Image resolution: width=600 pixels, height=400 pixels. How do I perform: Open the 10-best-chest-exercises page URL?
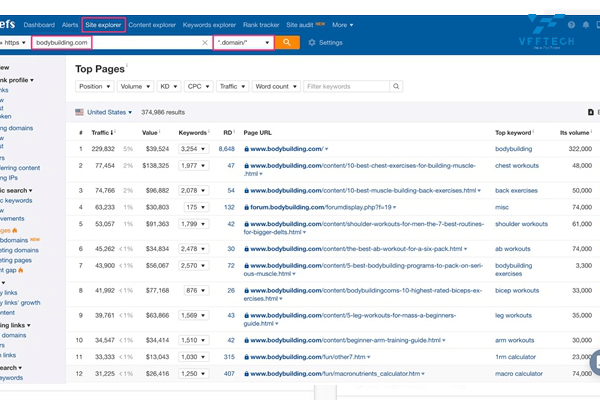(x=360, y=170)
